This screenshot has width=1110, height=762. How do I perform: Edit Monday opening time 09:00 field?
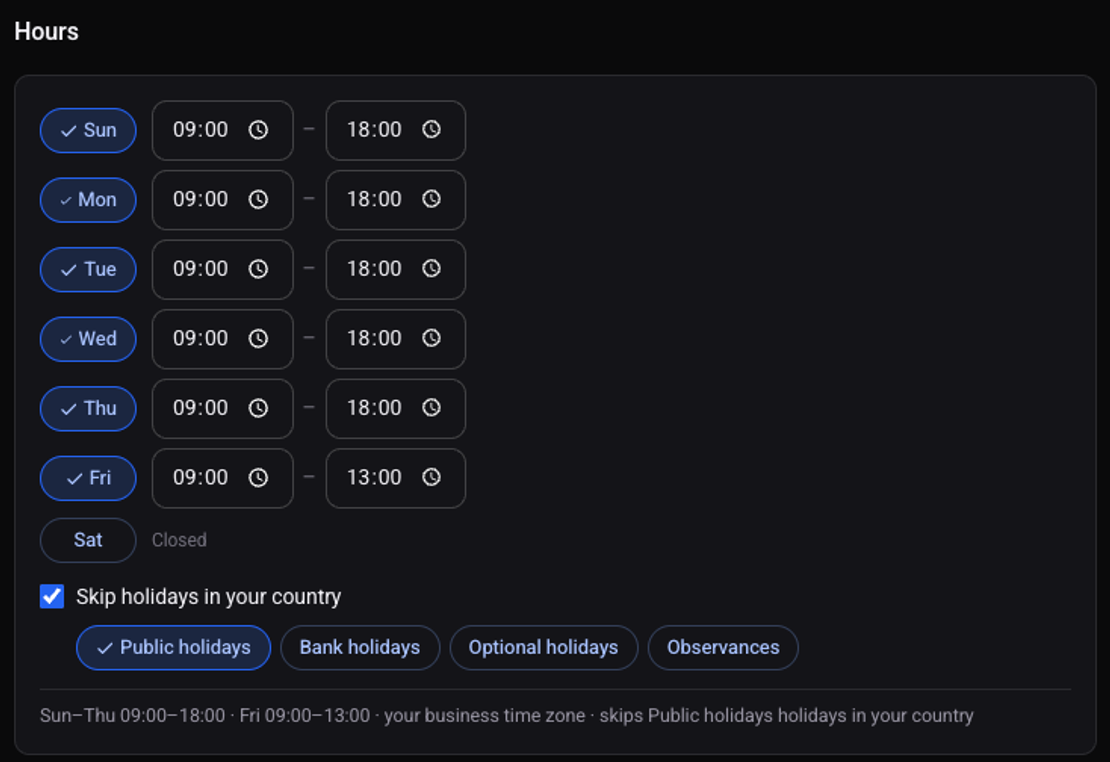click(x=222, y=200)
